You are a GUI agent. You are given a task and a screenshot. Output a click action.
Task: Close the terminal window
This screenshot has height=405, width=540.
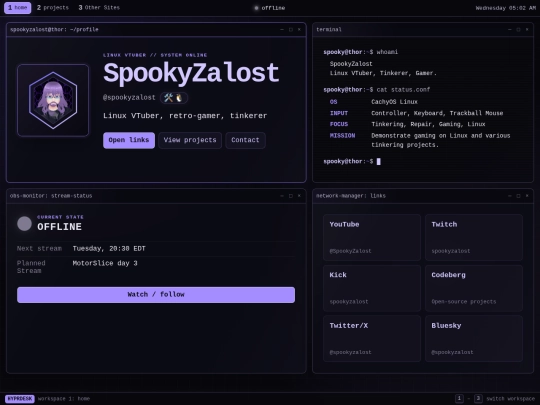point(527,30)
